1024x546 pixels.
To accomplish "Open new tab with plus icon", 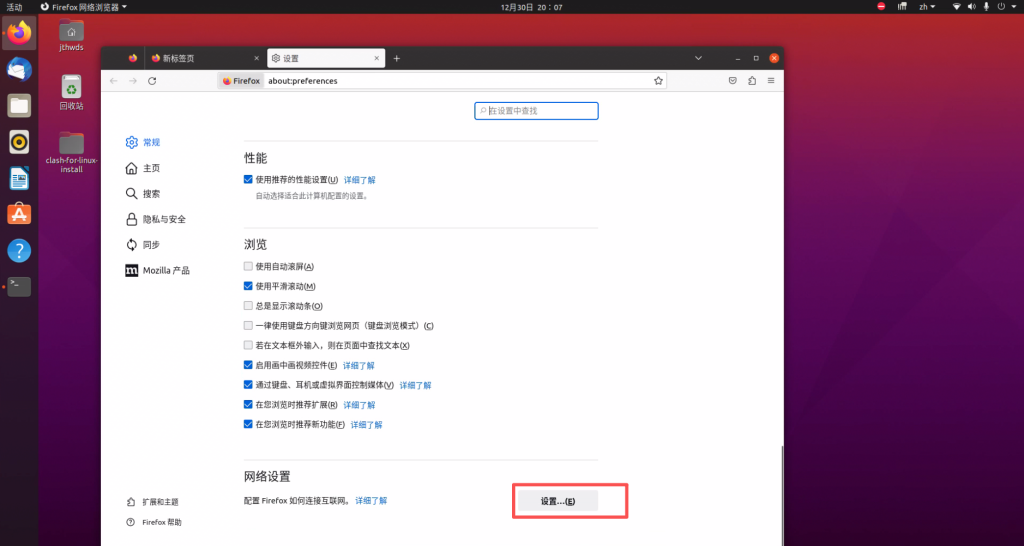I will (x=396, y=58).
